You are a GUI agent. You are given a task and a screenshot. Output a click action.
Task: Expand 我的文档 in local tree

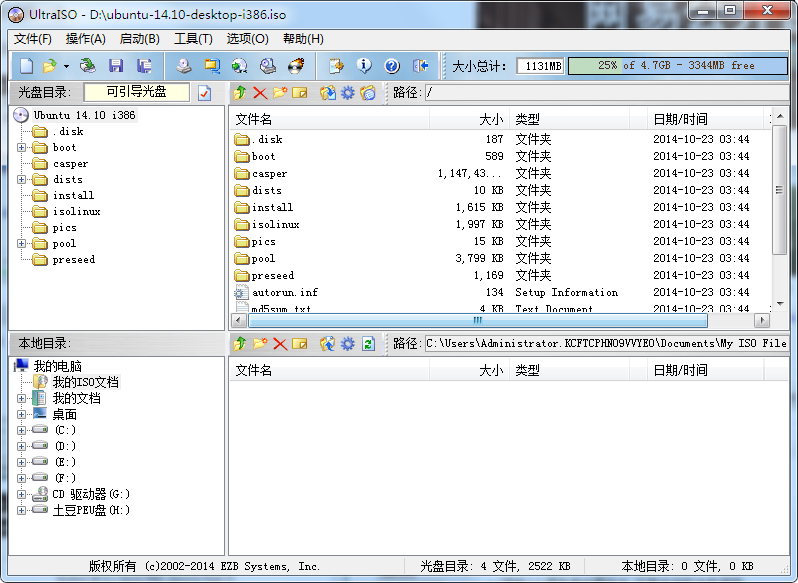21,398
